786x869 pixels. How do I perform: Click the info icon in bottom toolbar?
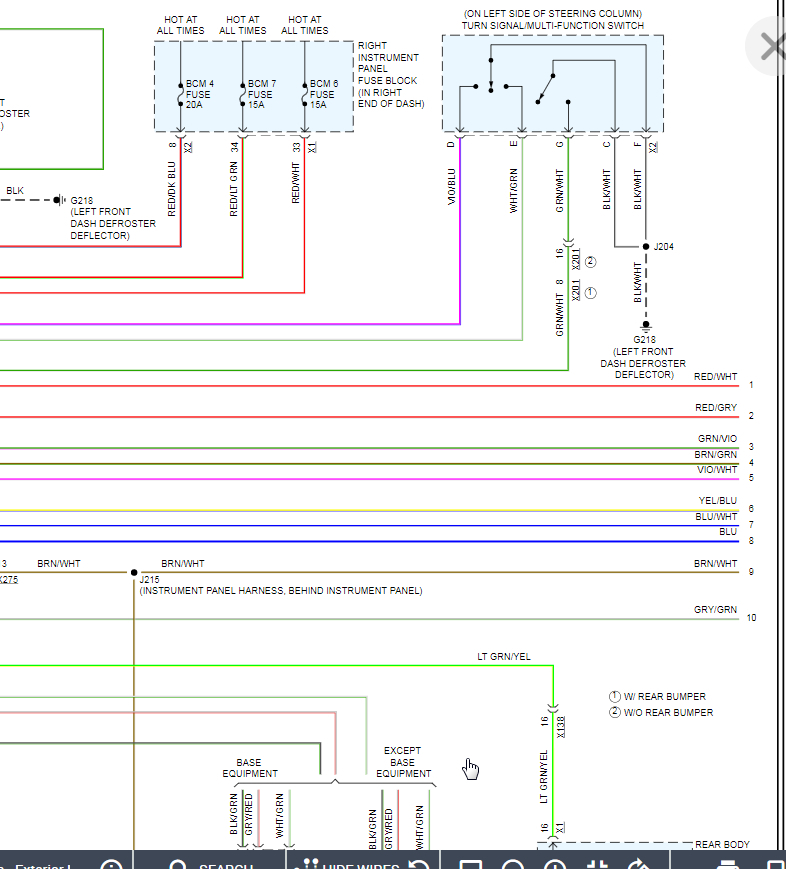click(111, 862)
